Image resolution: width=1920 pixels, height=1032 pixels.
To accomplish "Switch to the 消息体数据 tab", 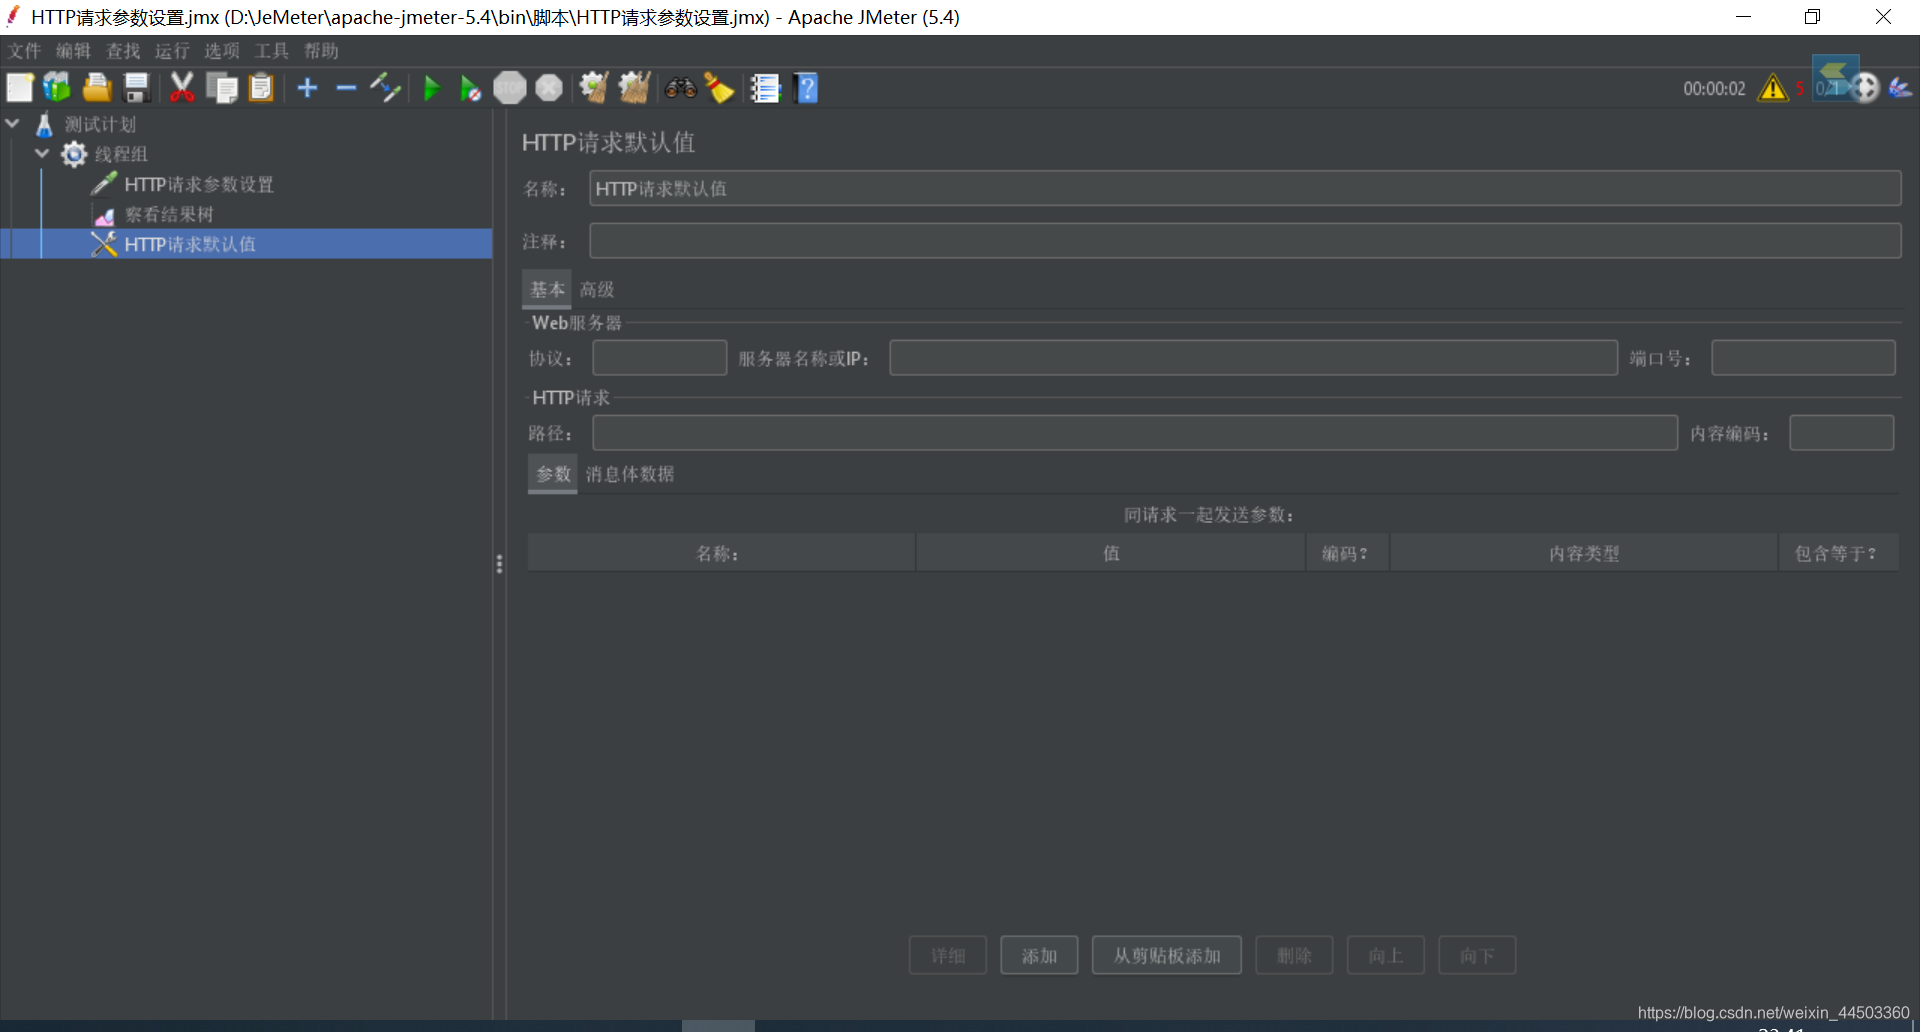I will click(x=630, y=474).
